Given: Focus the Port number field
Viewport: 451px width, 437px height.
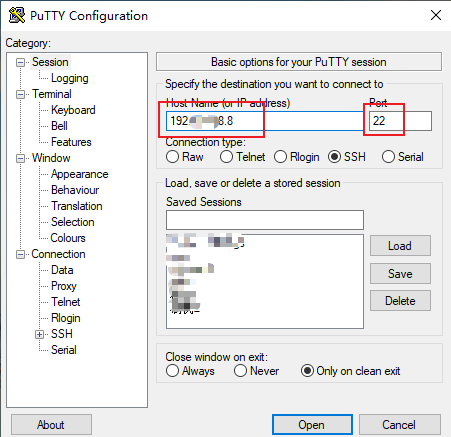Looking at the screenshot, I should (x=400, y=121).
